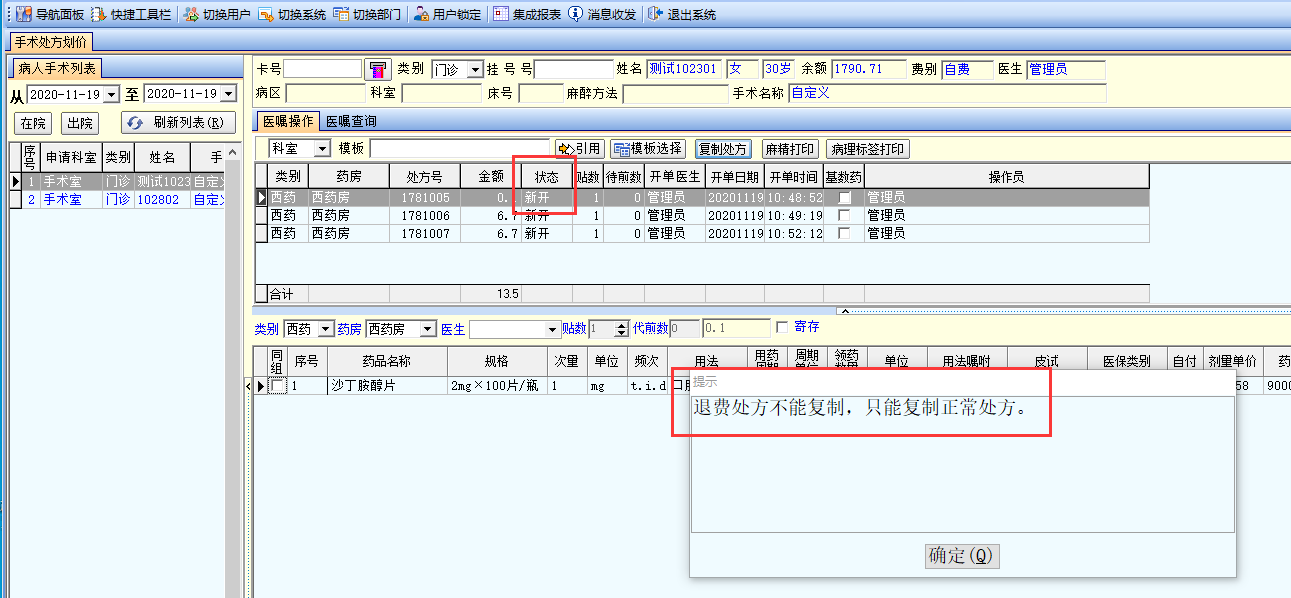
Task: Click the 状态 column header
Action: tap(547, 176)
